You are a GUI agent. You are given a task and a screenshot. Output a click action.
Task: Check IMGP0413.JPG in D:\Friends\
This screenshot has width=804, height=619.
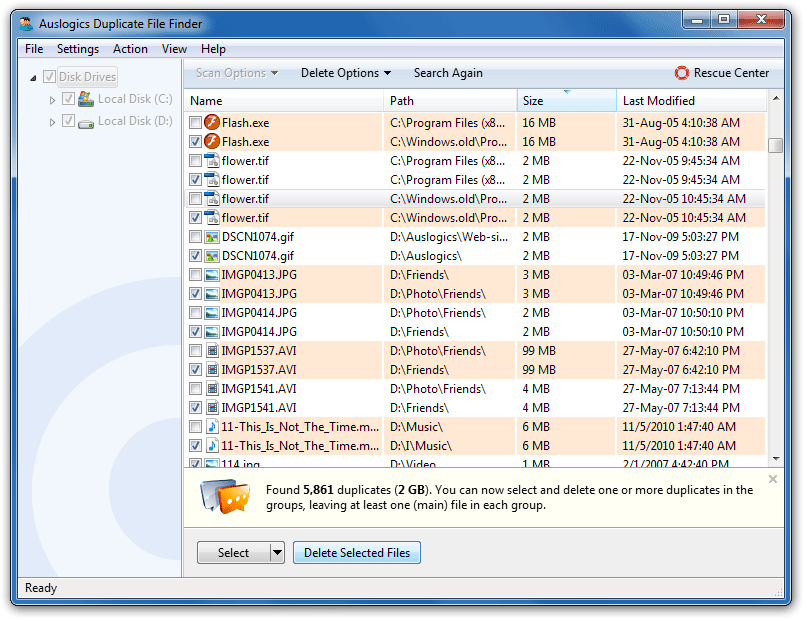click(x=195, y=275)
